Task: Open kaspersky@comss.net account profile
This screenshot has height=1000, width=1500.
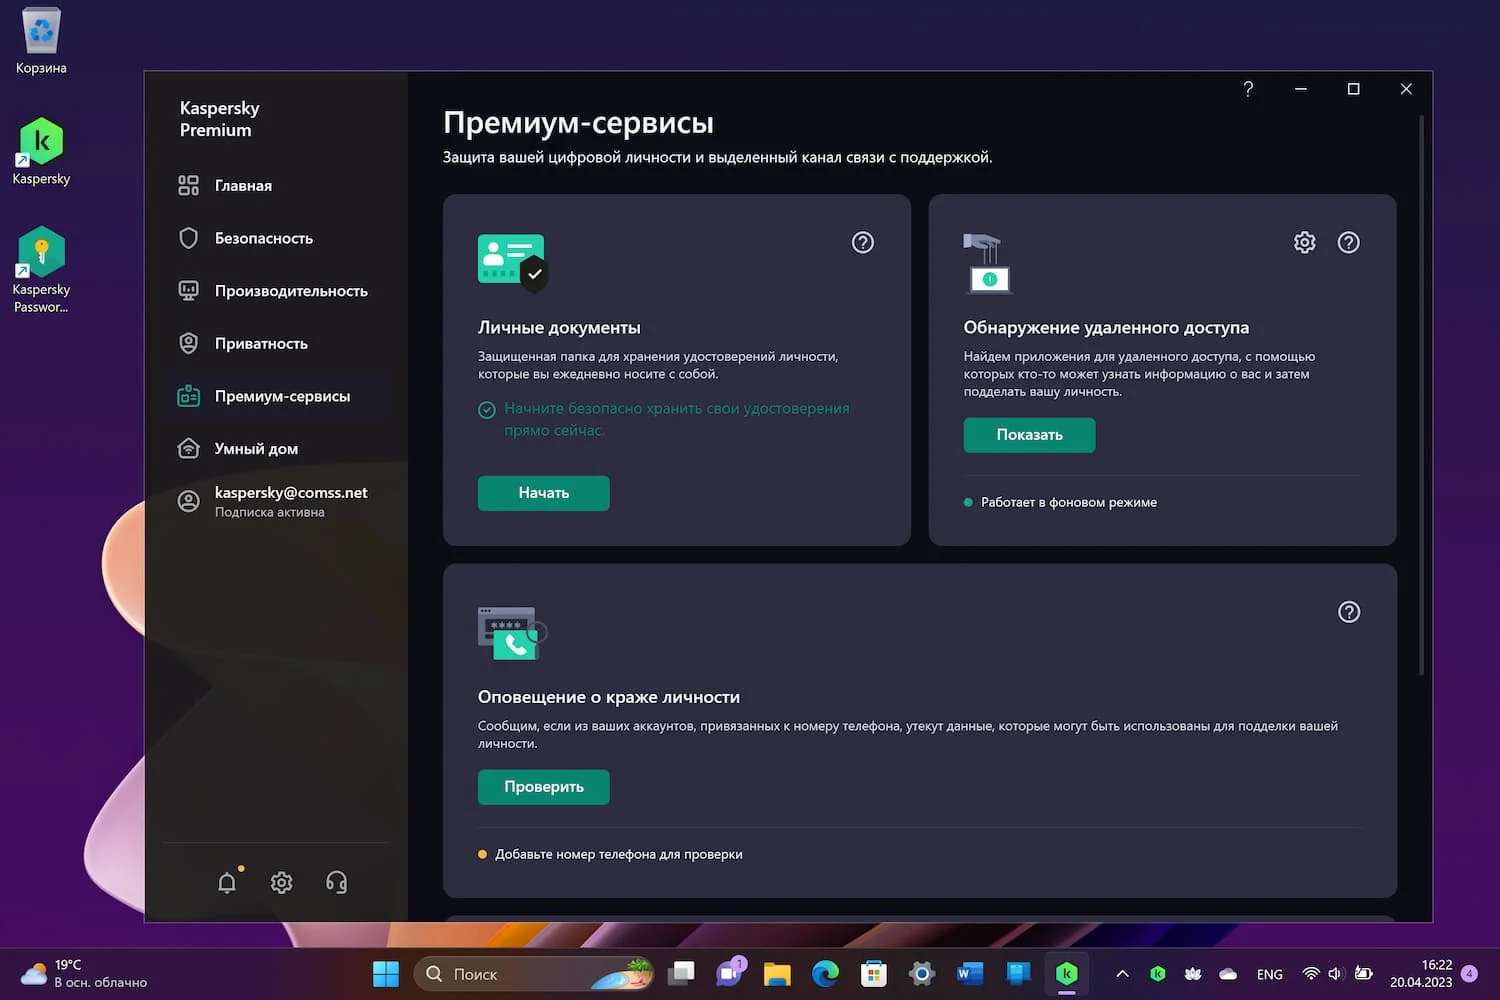Action: [290, 501]
